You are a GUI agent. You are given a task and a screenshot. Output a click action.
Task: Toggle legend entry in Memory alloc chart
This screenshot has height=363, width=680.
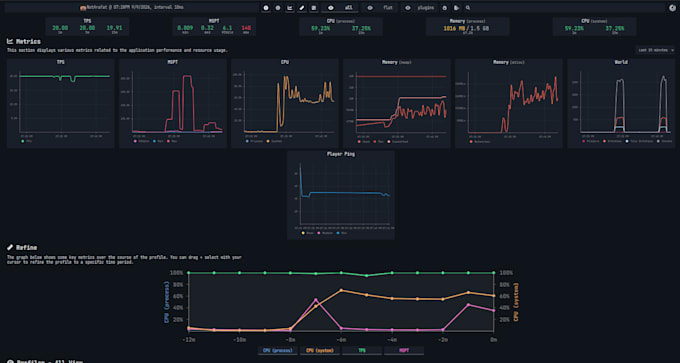click(x=480, y=141)
